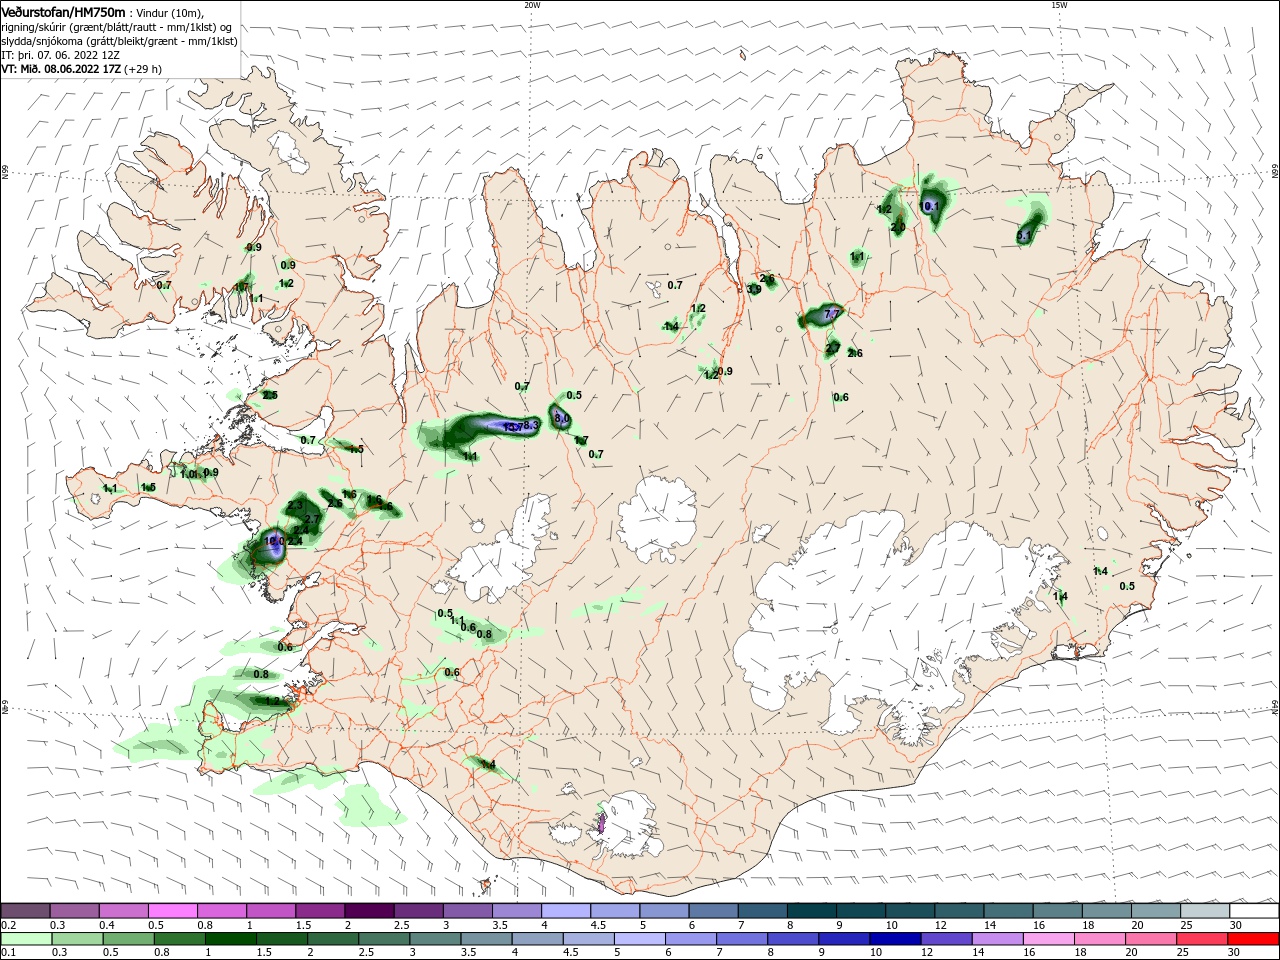
Task: Click the darkest purple swatch labeled 2 in the top legend row
Action: (x=369, y=911)
